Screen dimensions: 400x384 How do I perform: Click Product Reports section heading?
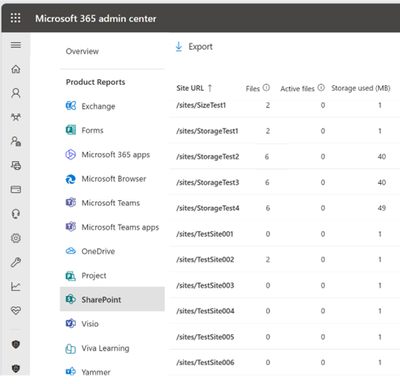96,82
